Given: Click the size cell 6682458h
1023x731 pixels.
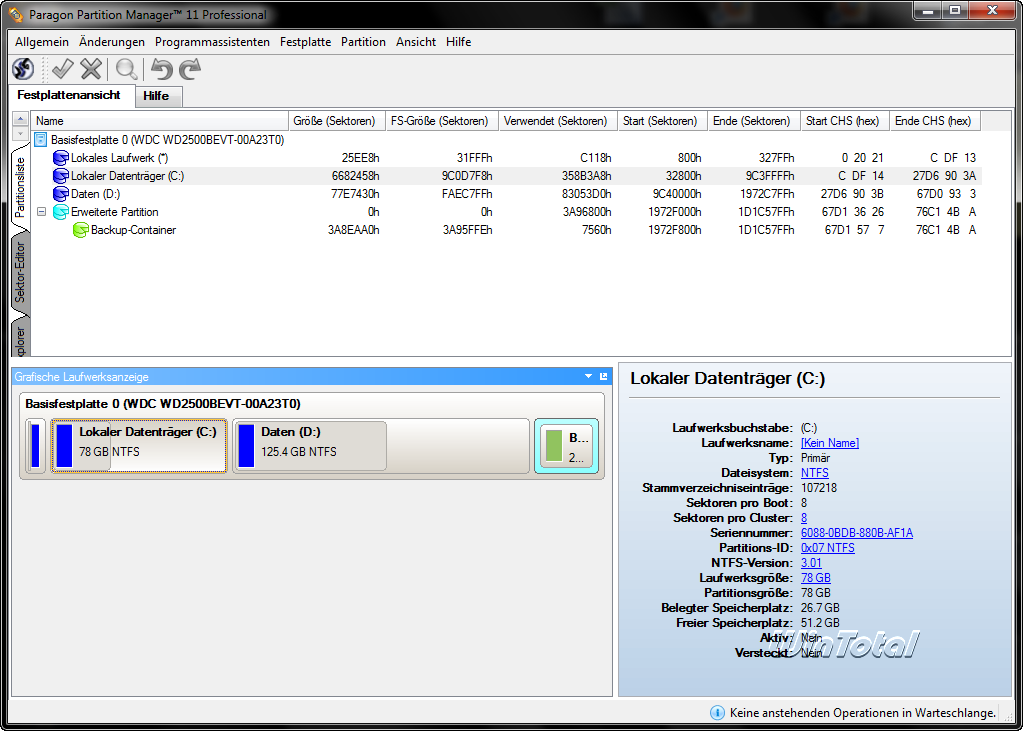Looking at the screenshot, I should (x=356, y=176).
